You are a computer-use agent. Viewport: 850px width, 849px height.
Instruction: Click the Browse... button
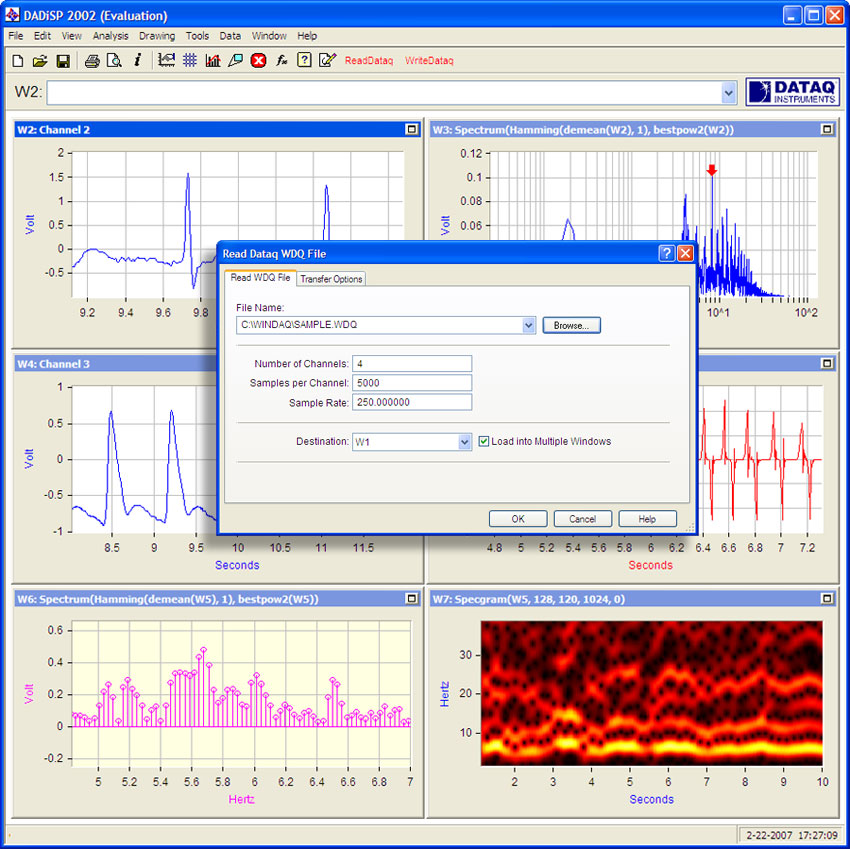571,325
